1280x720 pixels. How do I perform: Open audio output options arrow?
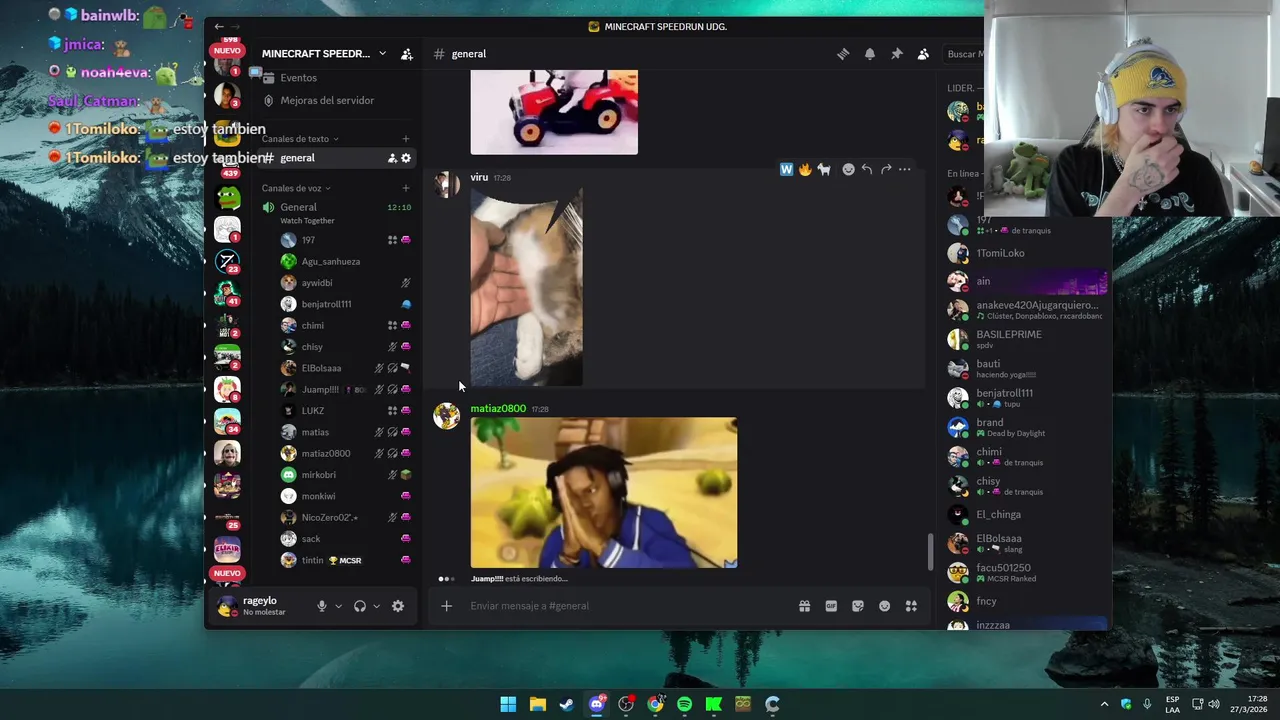(x=376, y=606)
